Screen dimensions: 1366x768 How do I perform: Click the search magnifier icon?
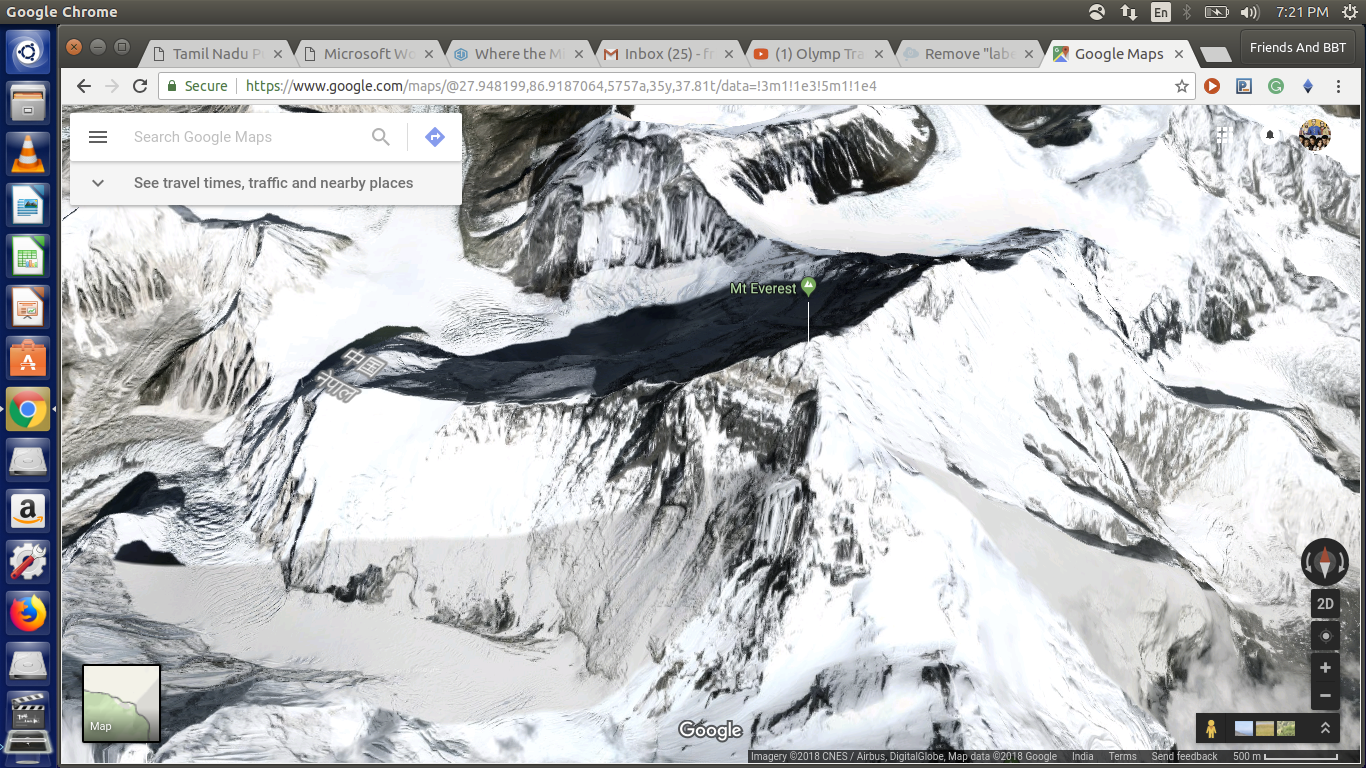(381, 137)
